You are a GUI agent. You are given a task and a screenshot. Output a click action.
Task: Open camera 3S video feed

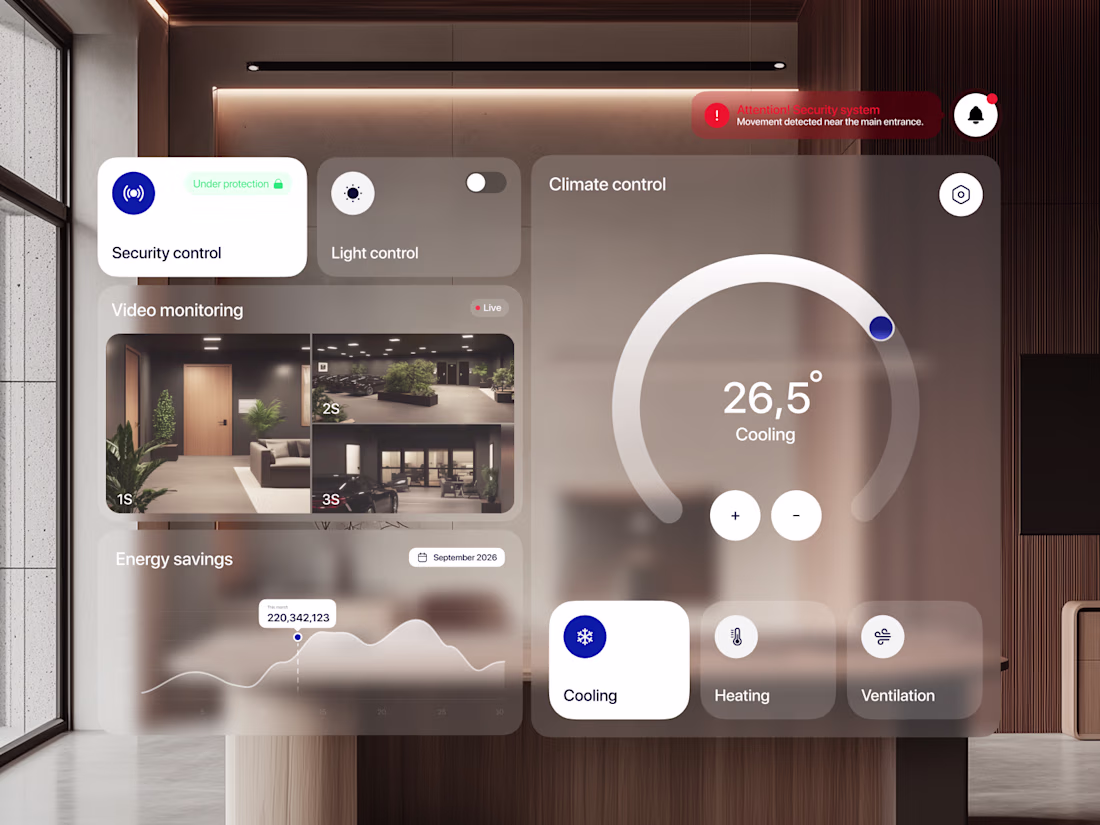point(413,469)
